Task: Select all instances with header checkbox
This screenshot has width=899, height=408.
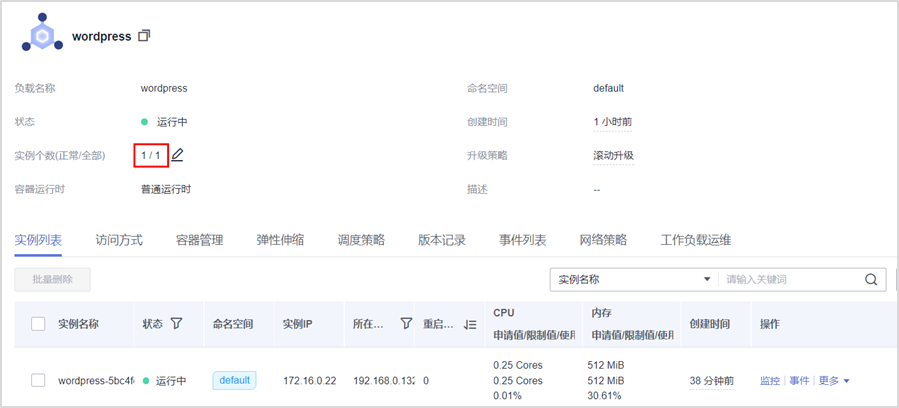Action: 38,324
